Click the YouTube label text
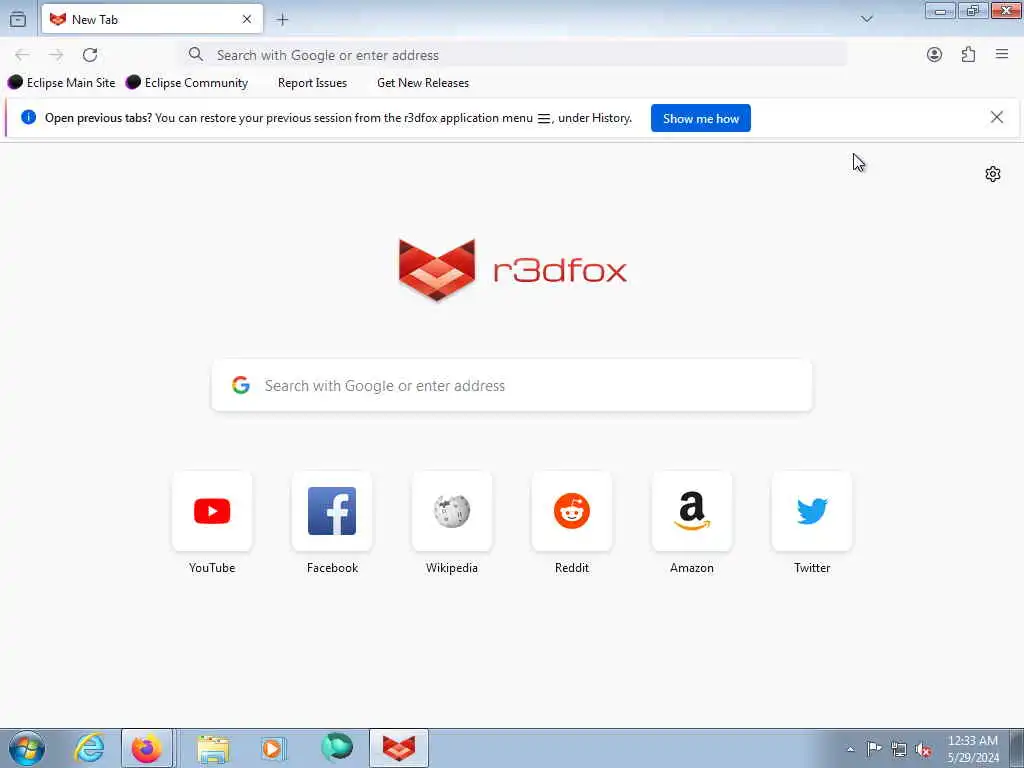Screen dimensions: 1024x768 point(212,568)
